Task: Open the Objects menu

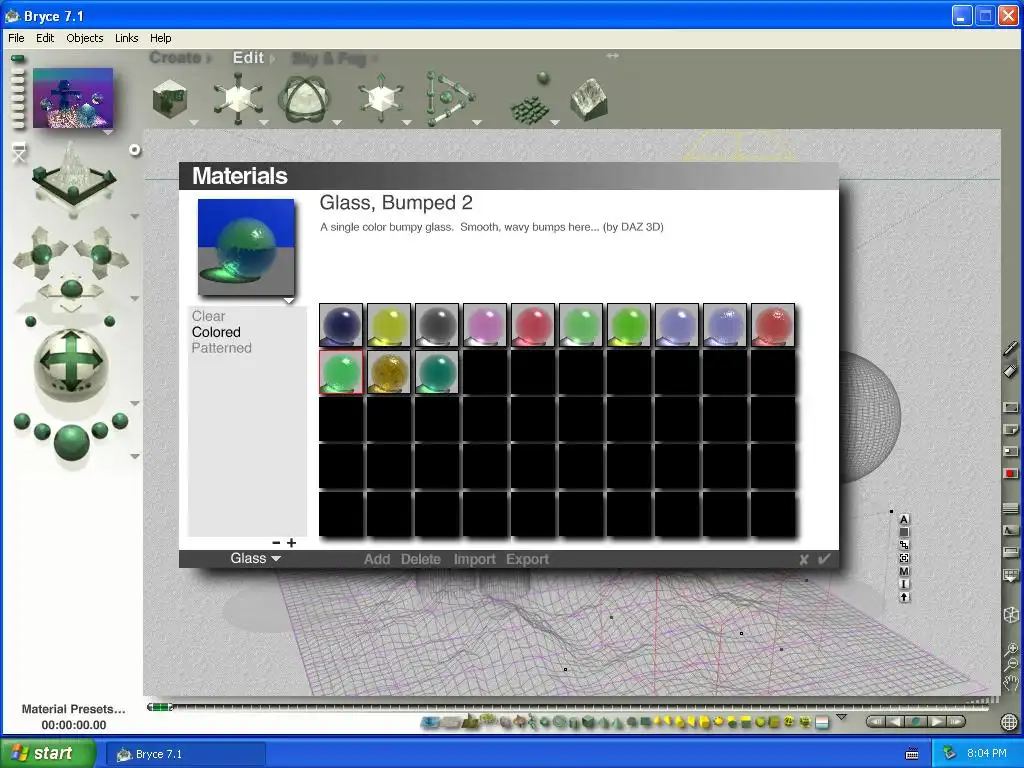Action: tap(85, 38)
